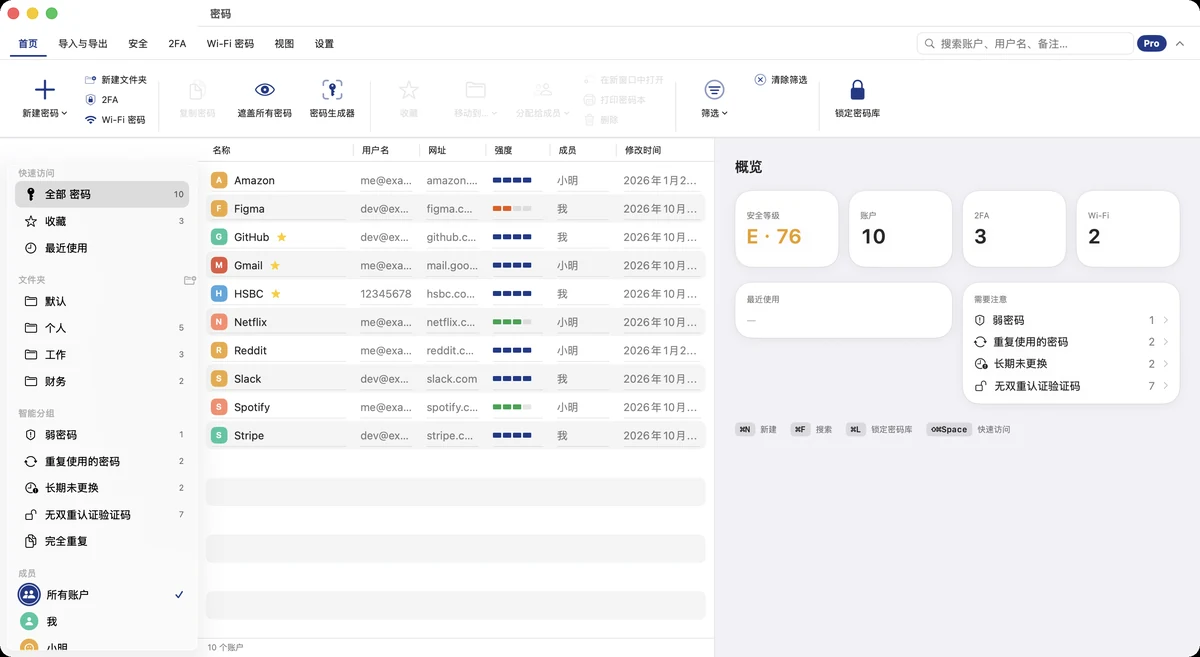The image size is (1200, 657).
Task: Toggle the GitHub favorite star
Action: [x=282, y=237]
